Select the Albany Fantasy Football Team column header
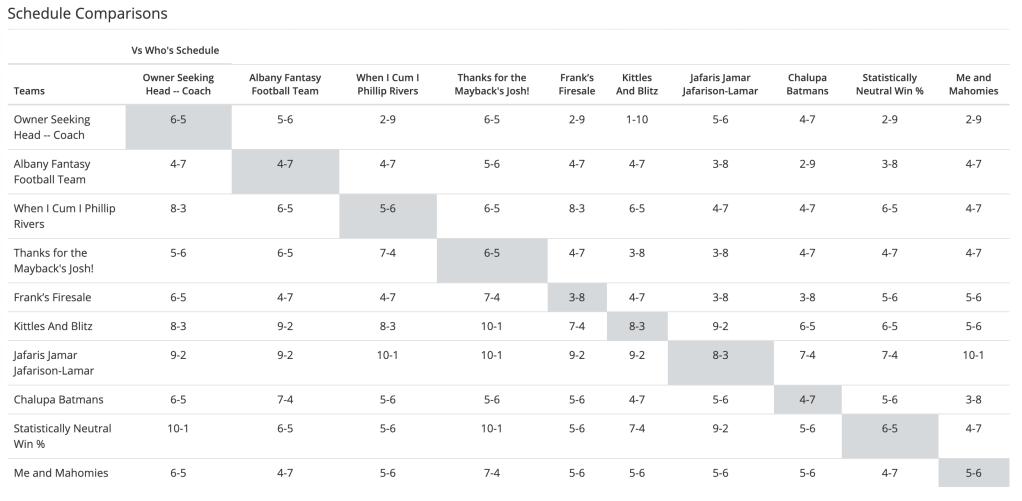This screenshot has height=501, width=1022. pyautogui.click(x=284, y=84)
